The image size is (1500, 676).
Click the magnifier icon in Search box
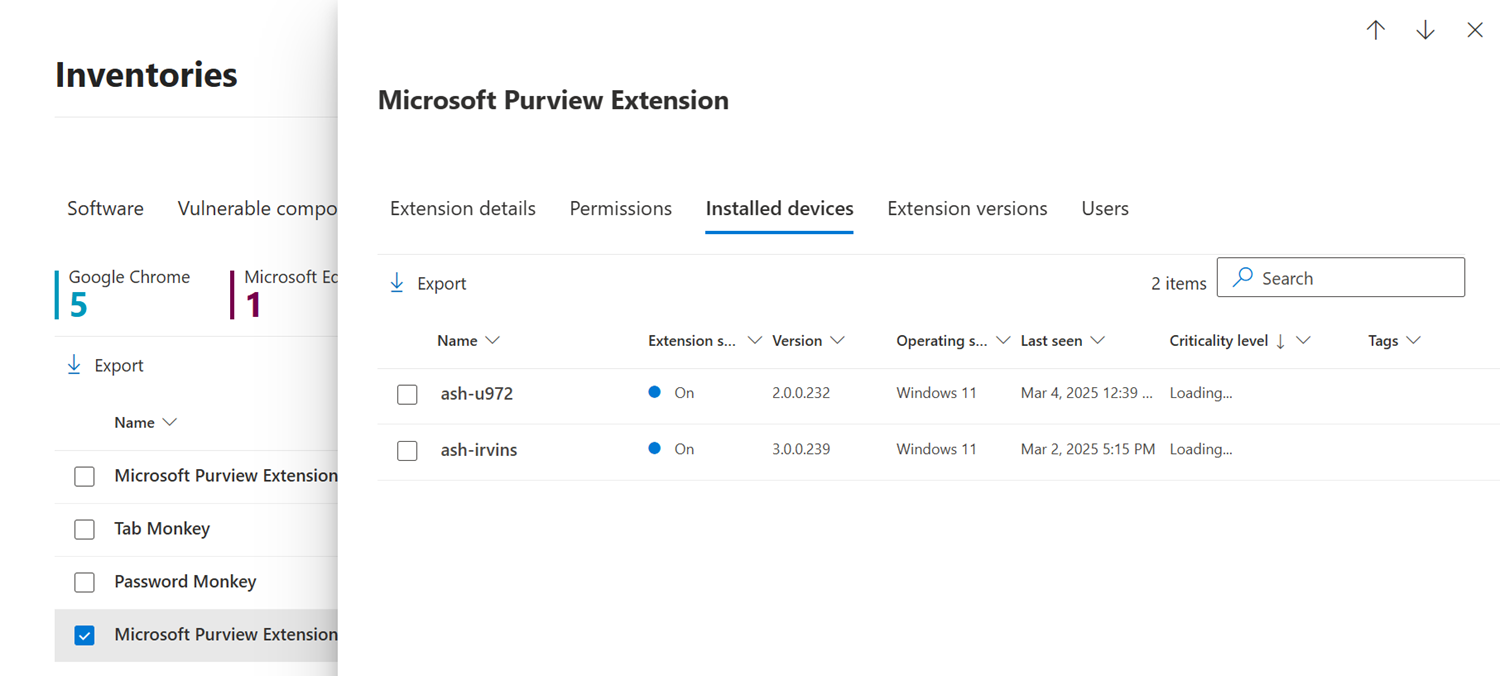(1242, 278)
